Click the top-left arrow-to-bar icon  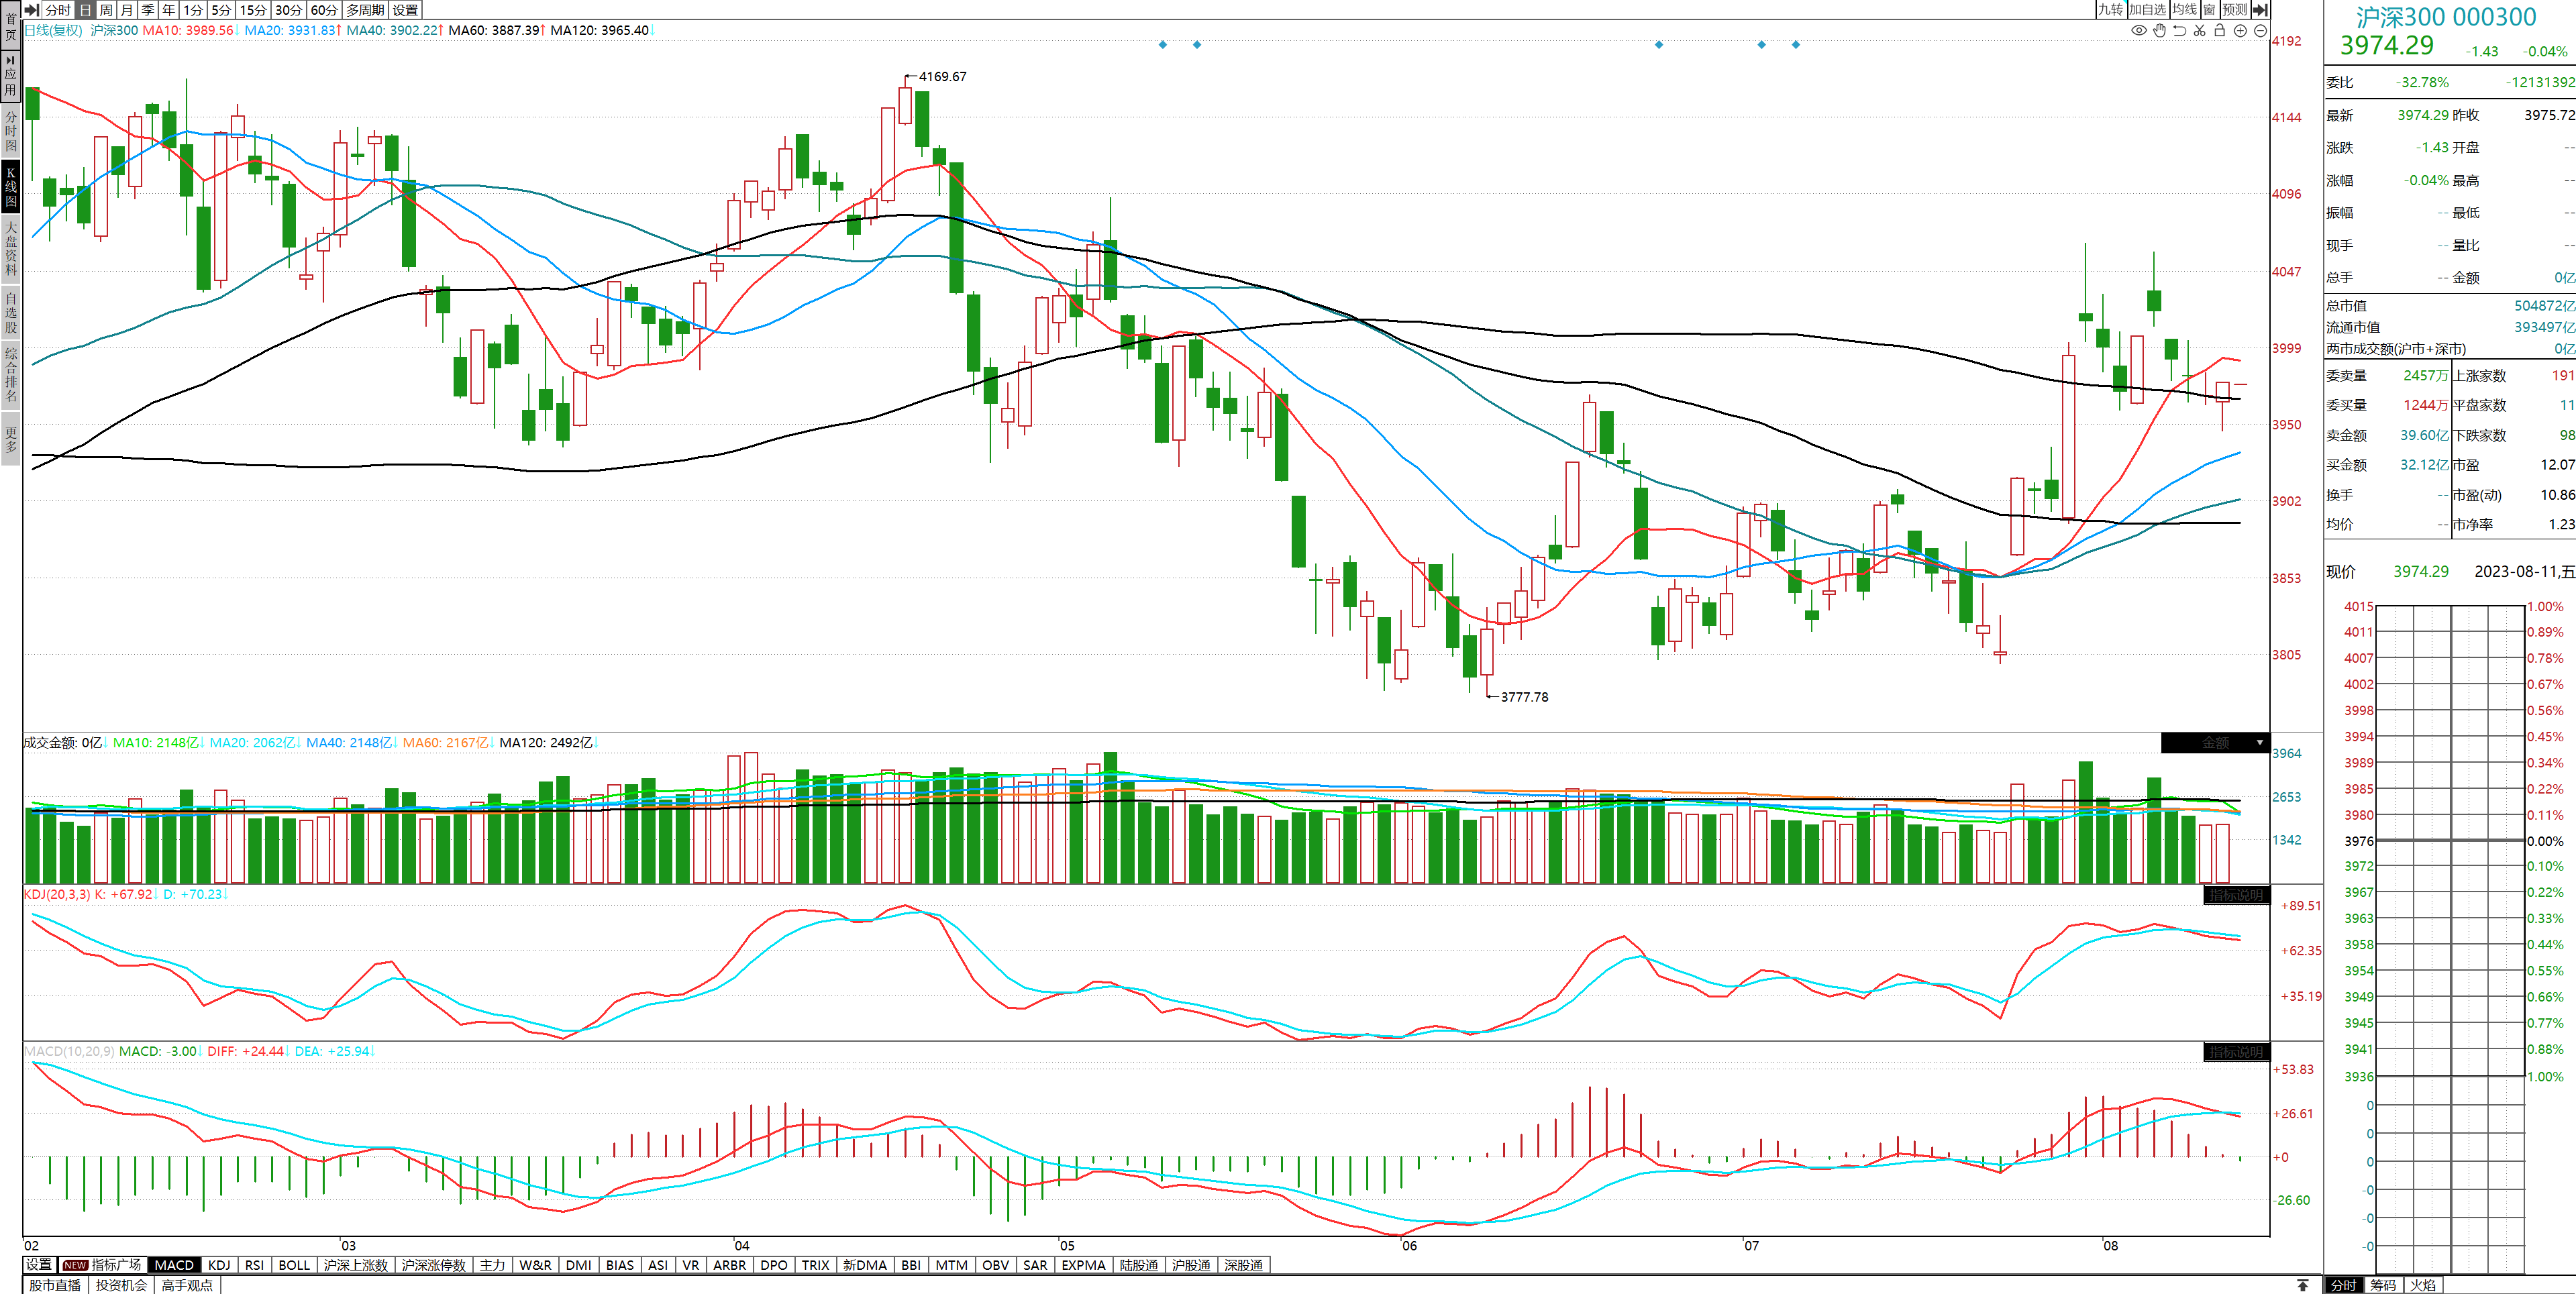32,10
